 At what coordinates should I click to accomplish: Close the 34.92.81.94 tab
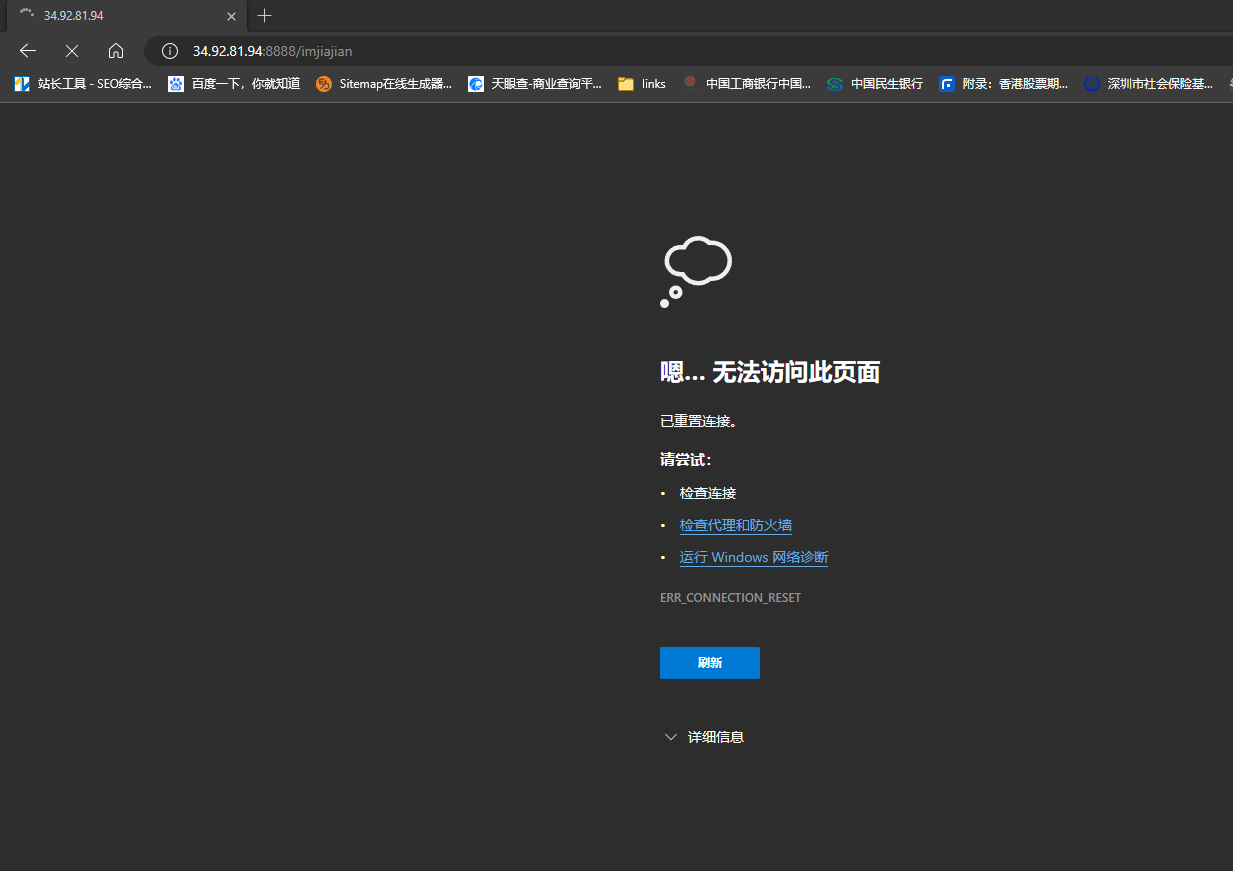tap(231, 16)
